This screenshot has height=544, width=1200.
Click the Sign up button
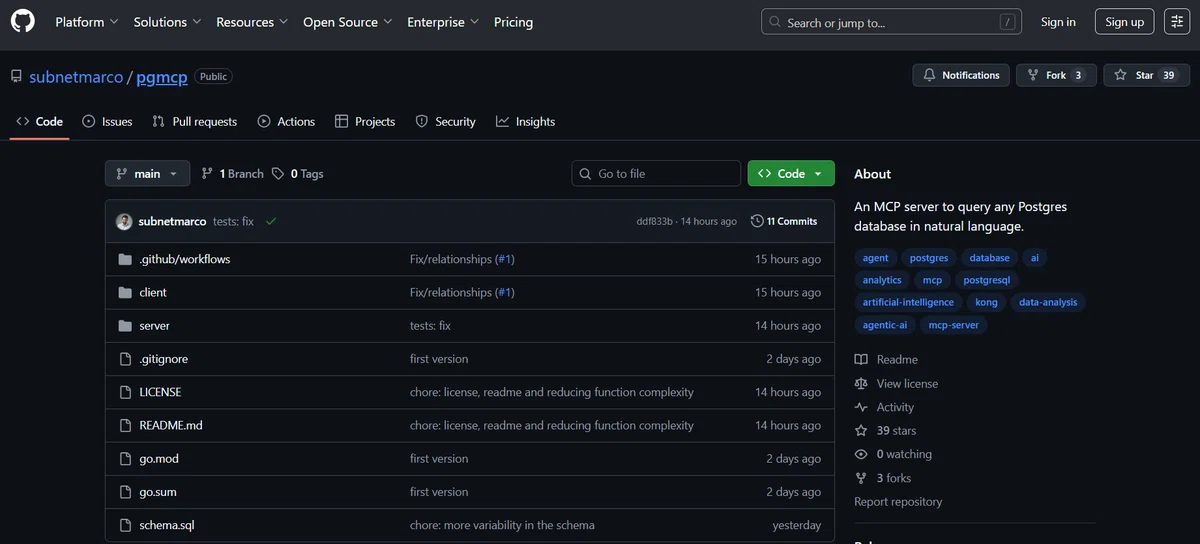1125,22
